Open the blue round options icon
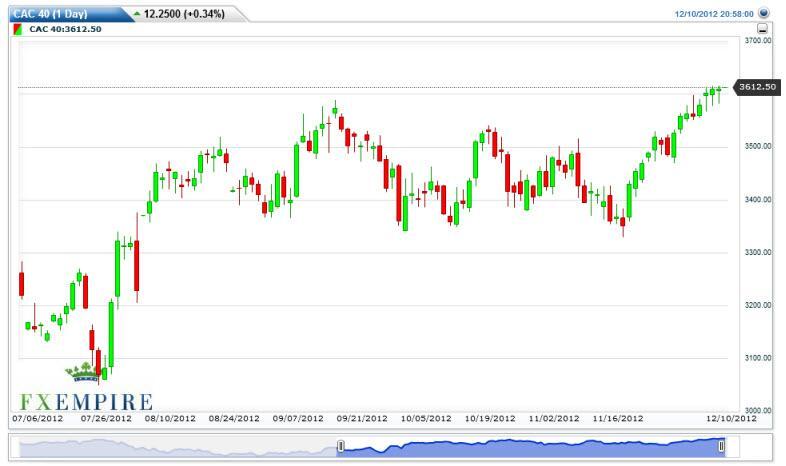Image resolution: width=786 pixels, height=466 pixels. [x=764, y=14]
